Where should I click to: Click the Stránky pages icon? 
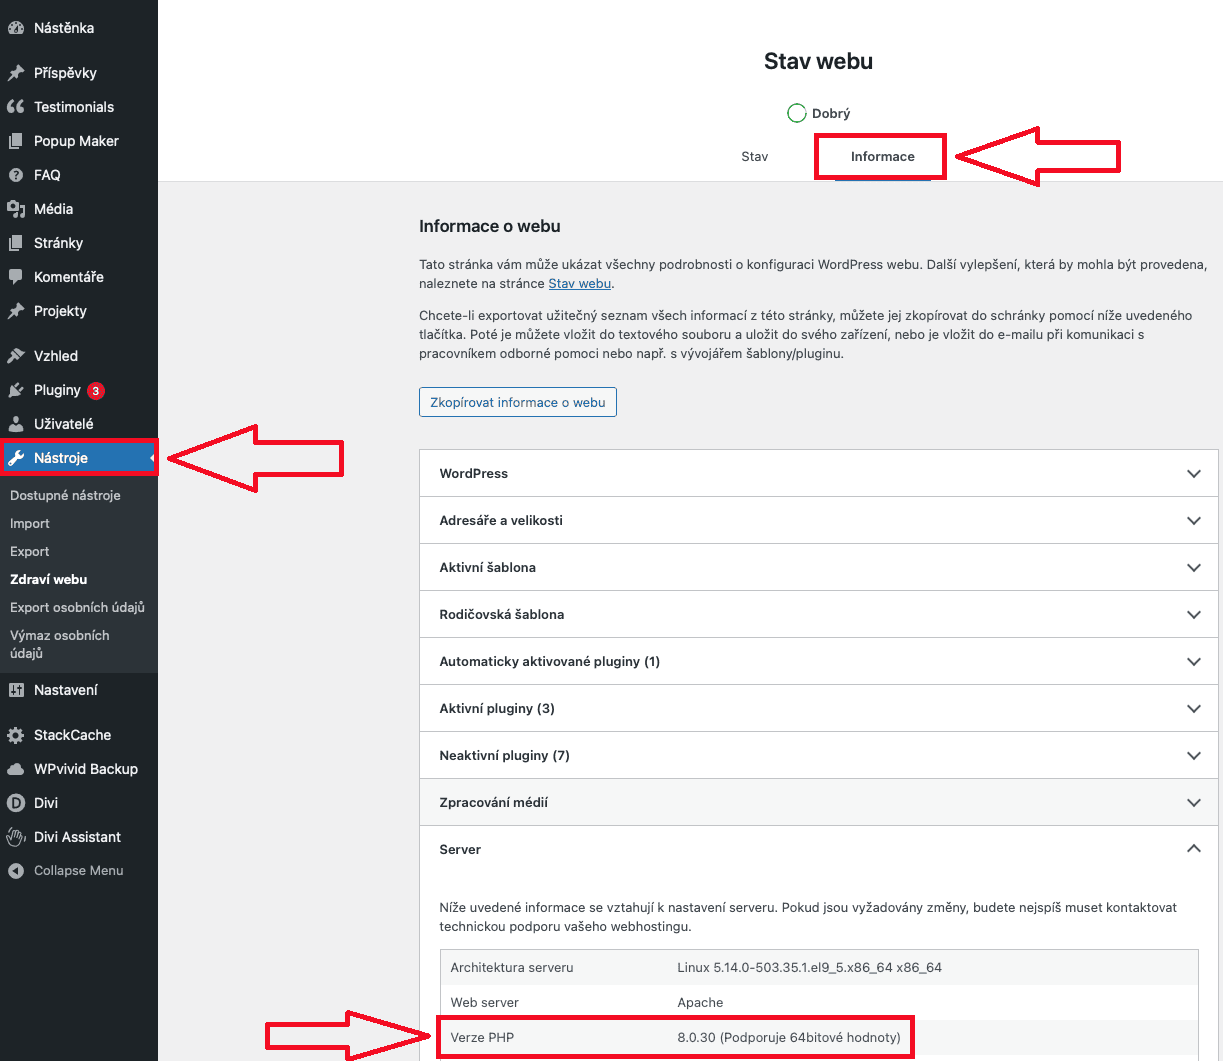tap(16, 243)
